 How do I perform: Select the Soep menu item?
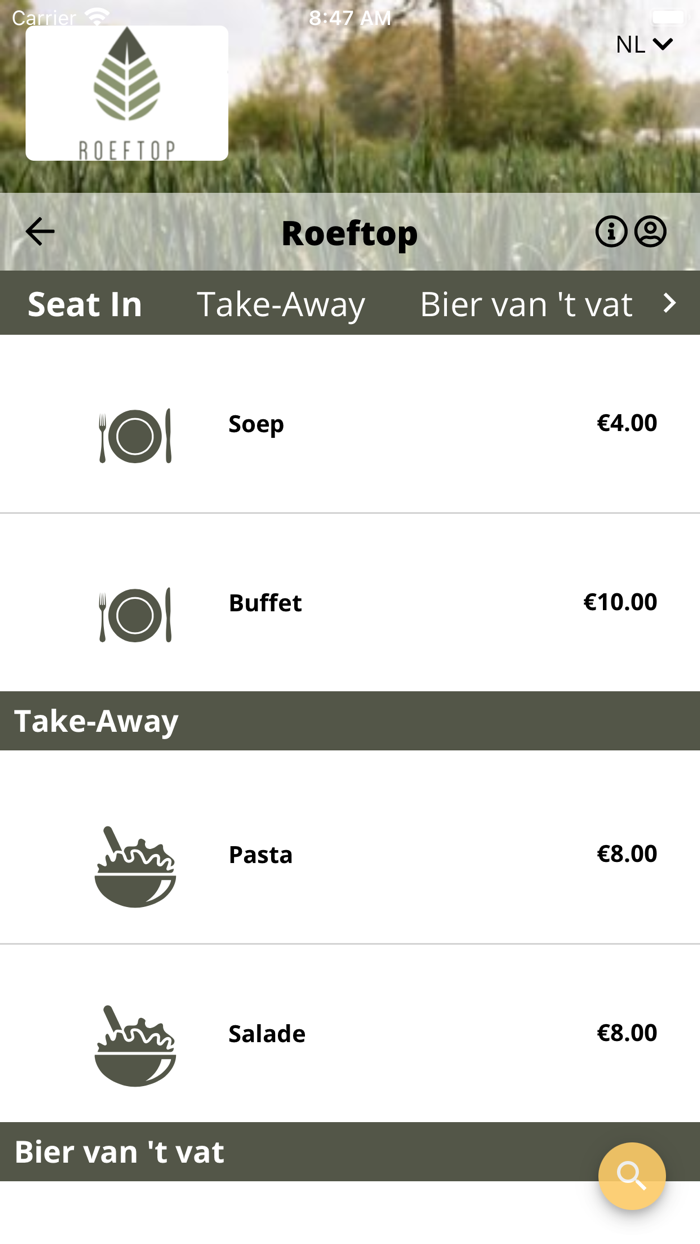tap(256, 424)
